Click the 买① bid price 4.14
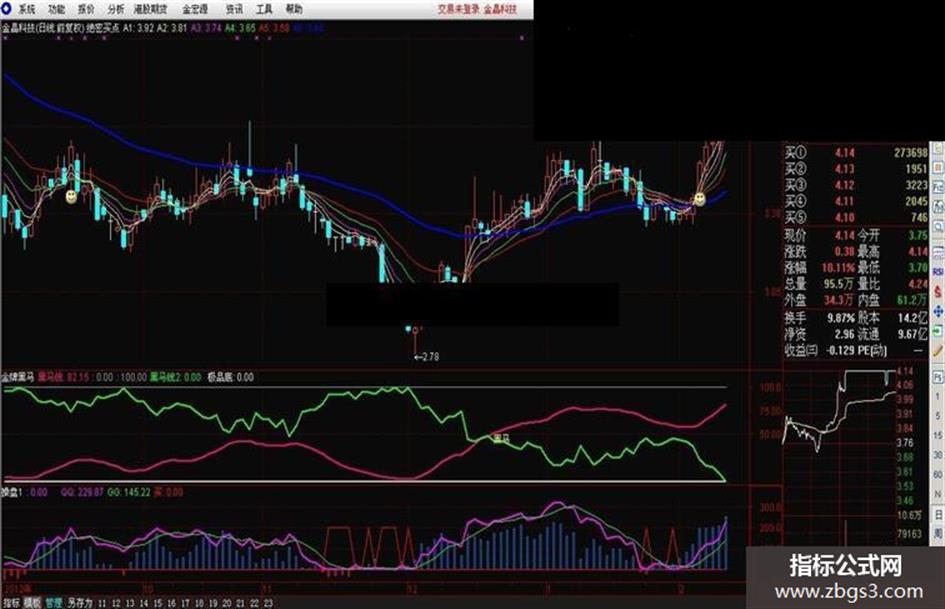The width and height of the screenshot is (945, 609). [844, 153]
